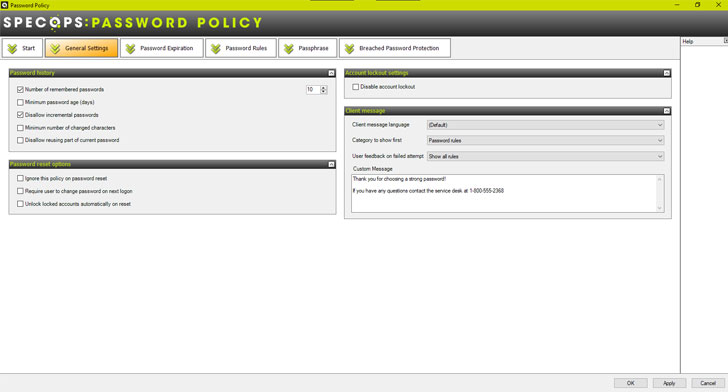
Task: Click the Apply button
Action: tap(669, 383)
